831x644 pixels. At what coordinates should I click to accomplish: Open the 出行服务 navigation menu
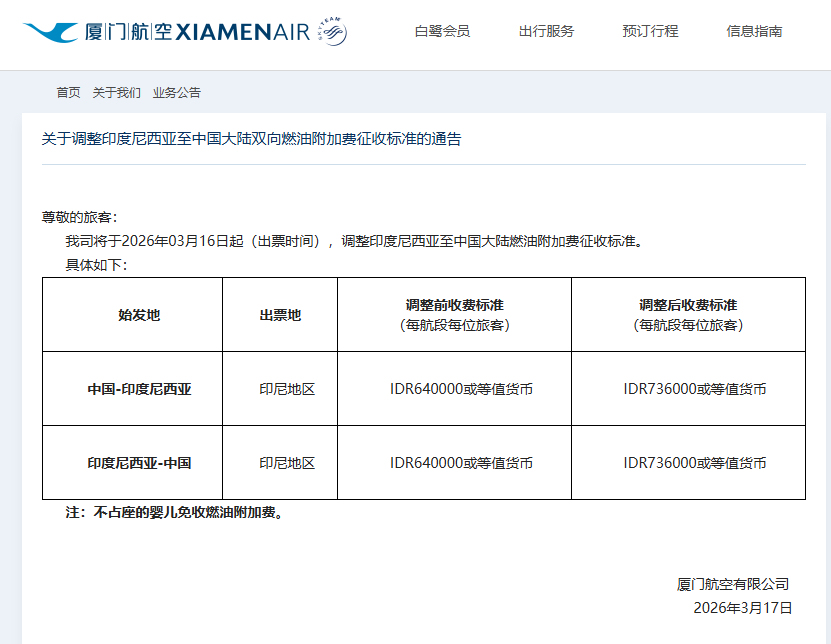click(546, 31)
